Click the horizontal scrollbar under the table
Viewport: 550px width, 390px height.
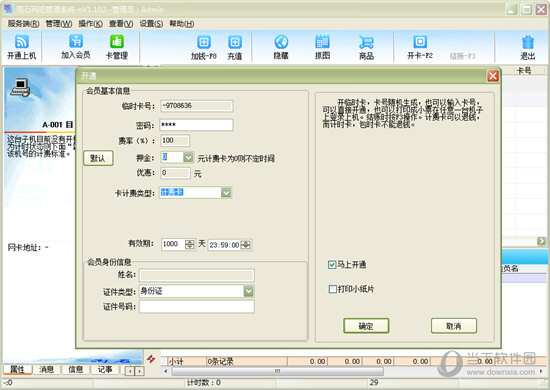pos(277,371)
